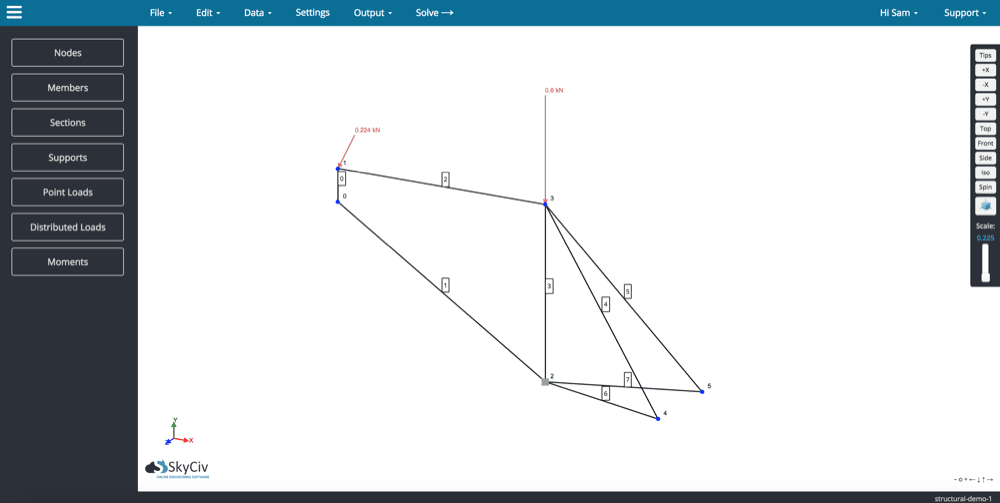
Task: Open the Supports panel
Action: (68, 157)
